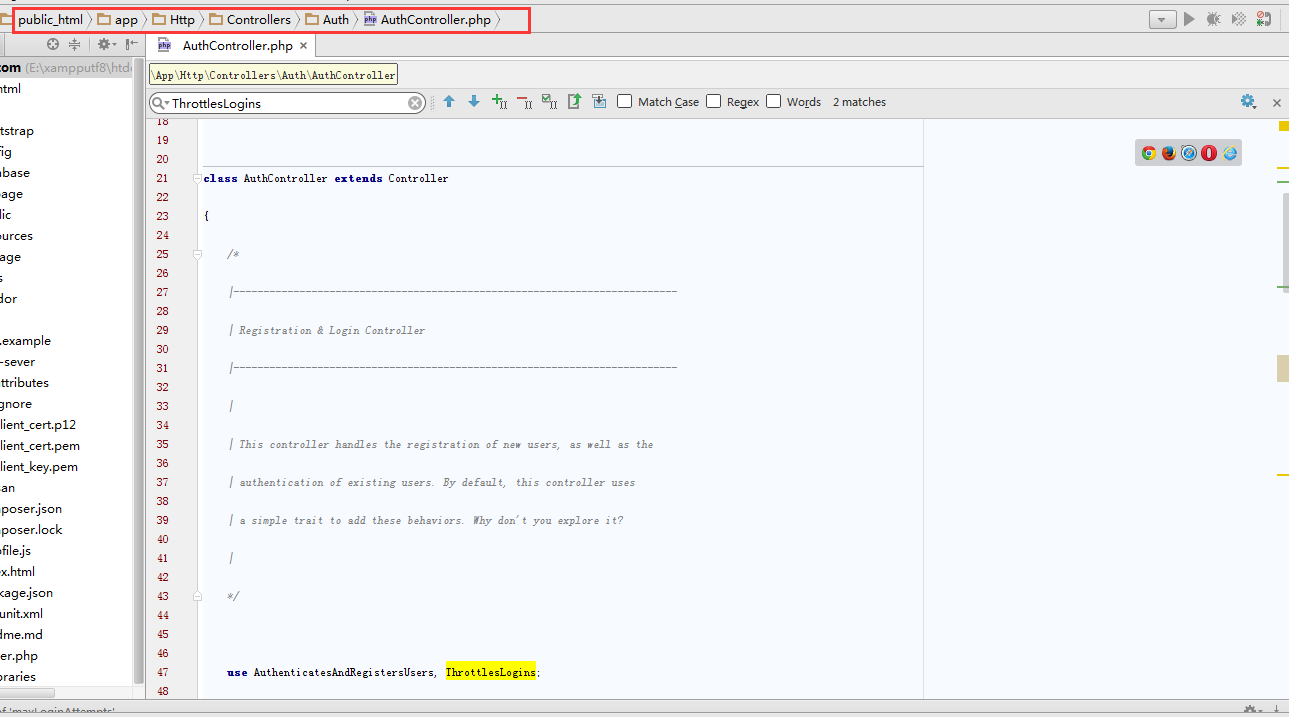The image size is (1289, 717).
Task: Open preview in Firefox browser icon
Action: 1168,153
